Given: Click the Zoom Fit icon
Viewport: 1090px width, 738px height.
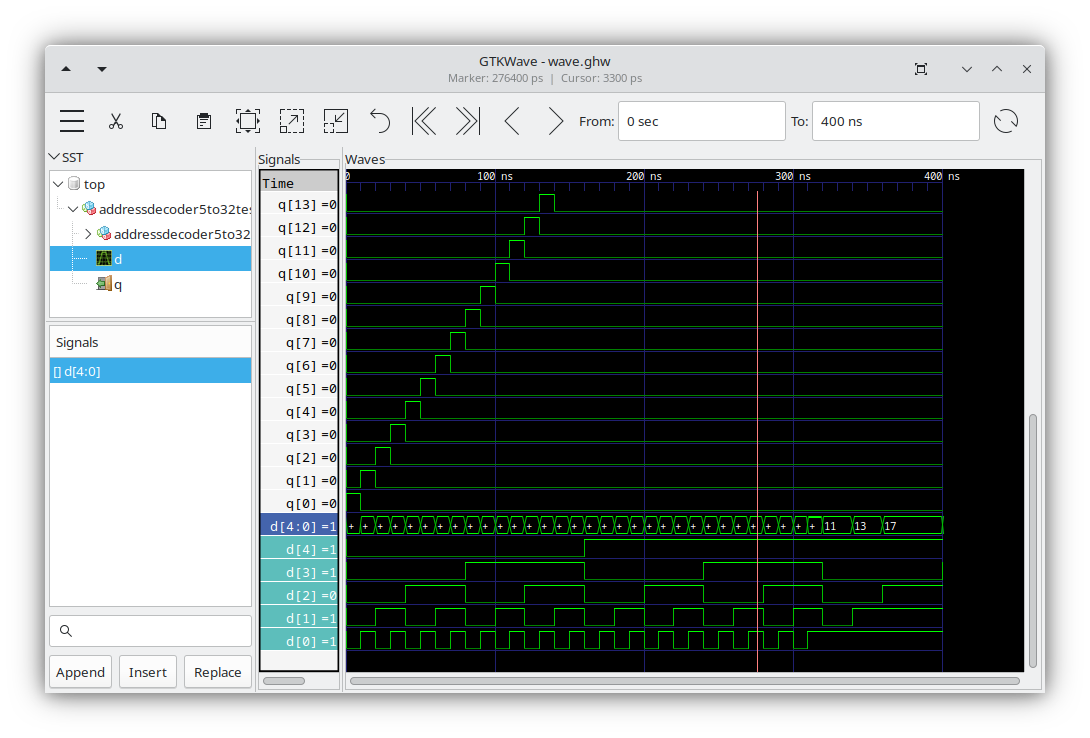Looking at the screenshot, I should point(247,121).
